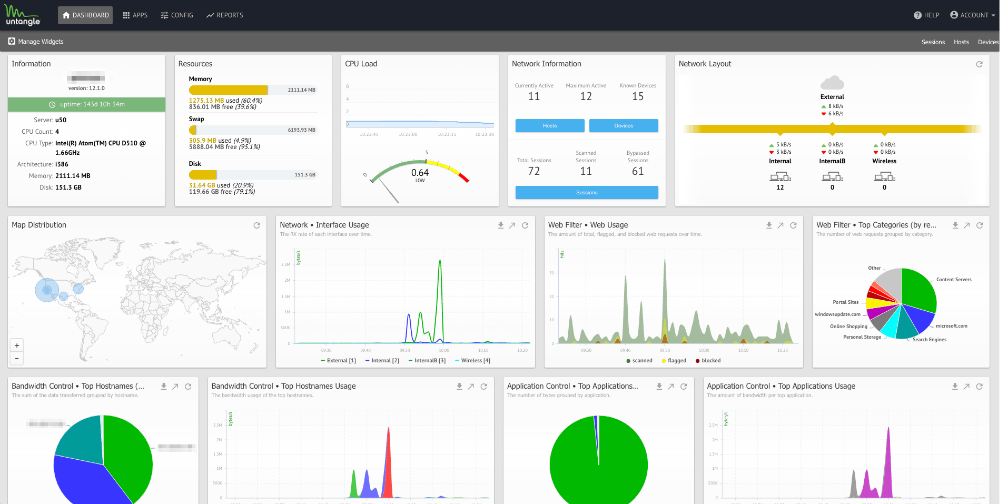Click the 'version: 12.1.0' text
Image resolution: width=1000 pixels, height=504 pixels.
click(x=87, y=88)
